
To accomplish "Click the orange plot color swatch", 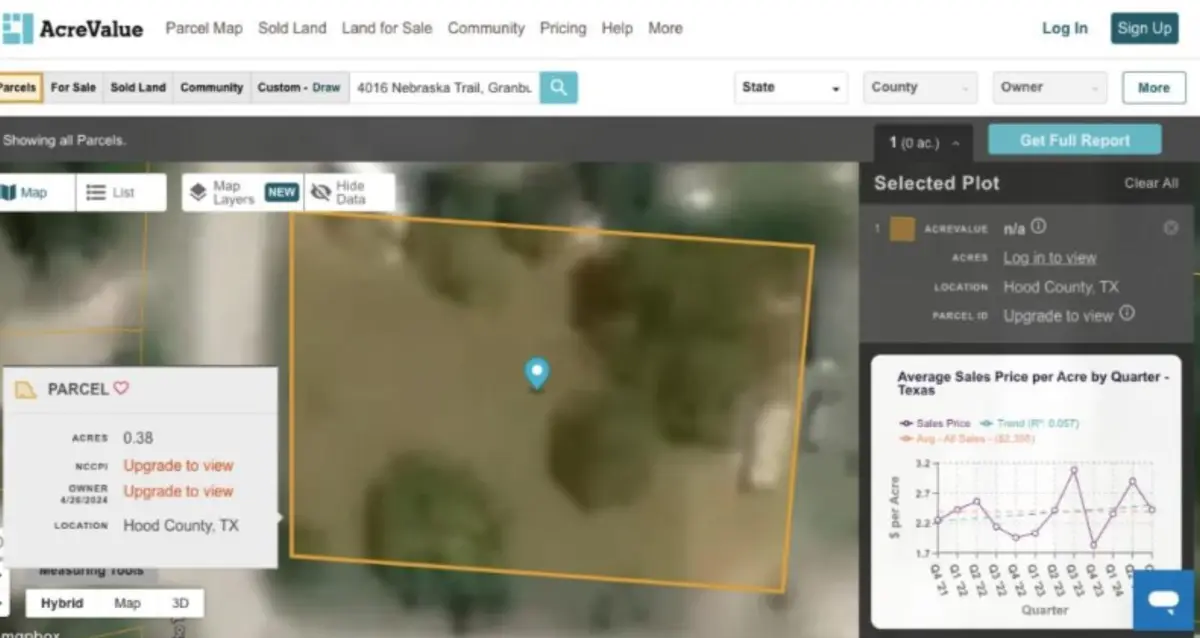I will coord(902,229).
